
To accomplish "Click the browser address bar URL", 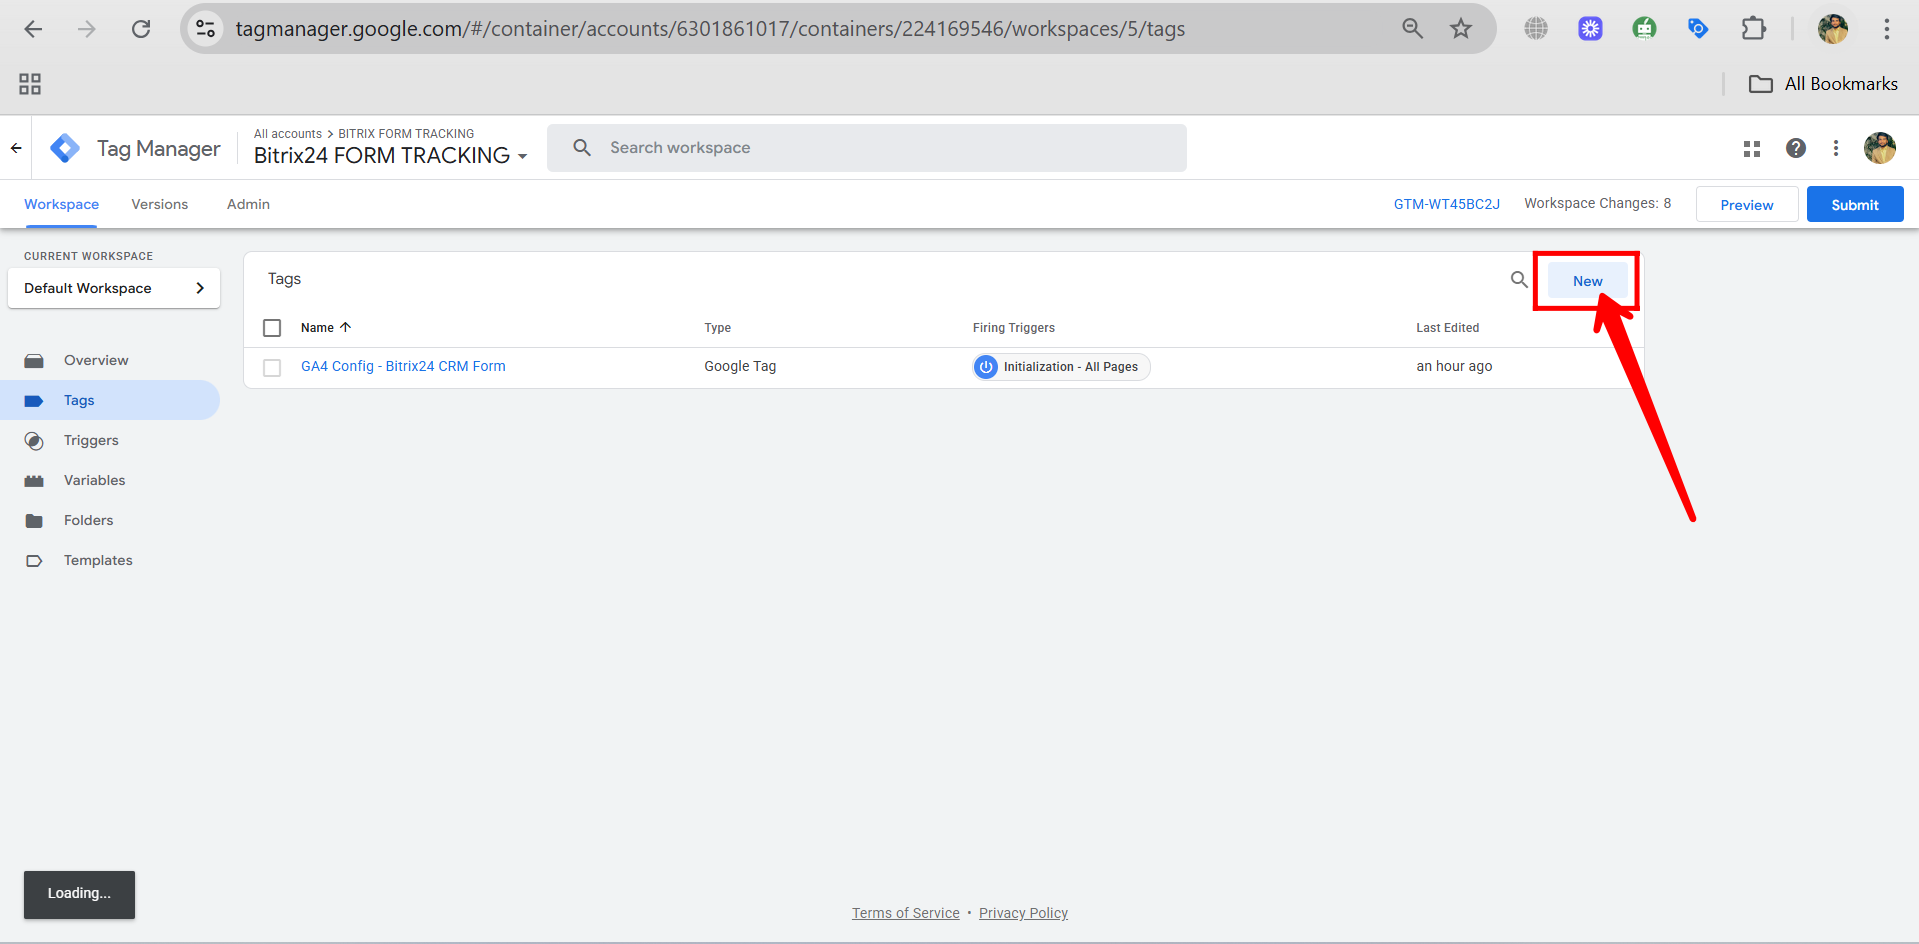I will coord(710,29).
